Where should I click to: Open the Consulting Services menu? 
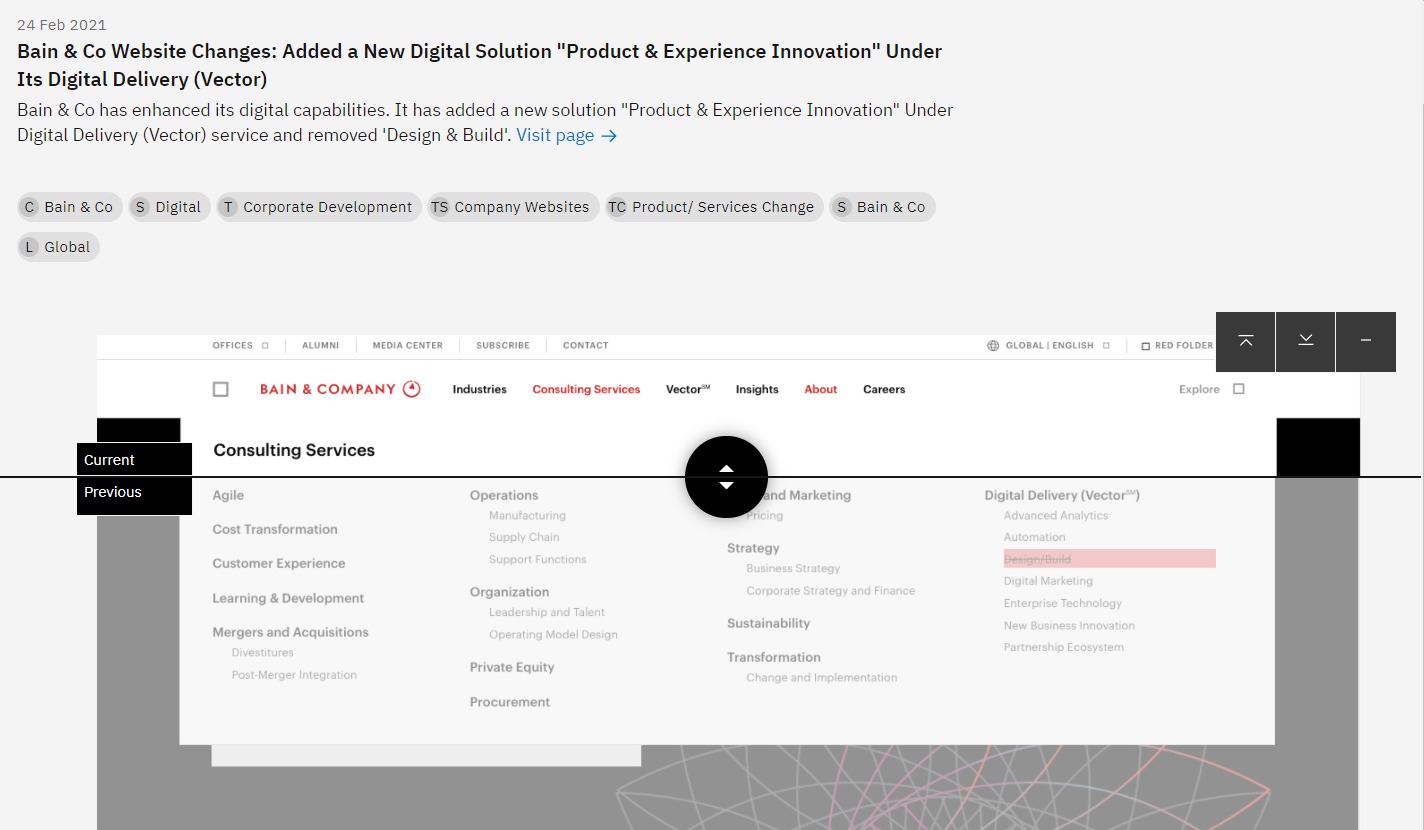[x=586, y=389]
